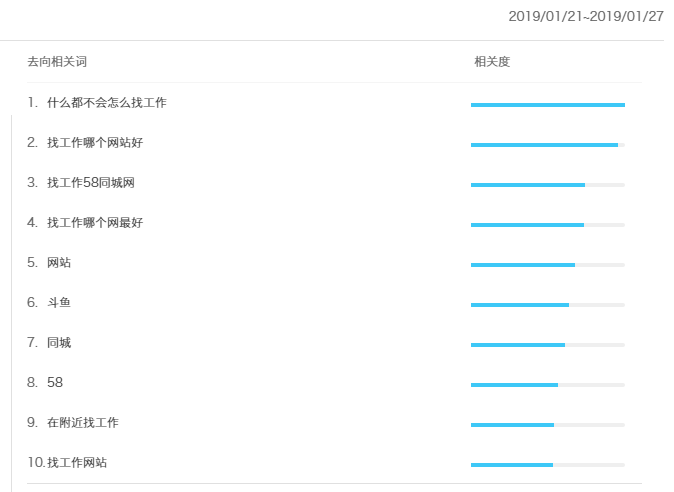Click keyword 找工作哪个网最好

click(95, 223)
